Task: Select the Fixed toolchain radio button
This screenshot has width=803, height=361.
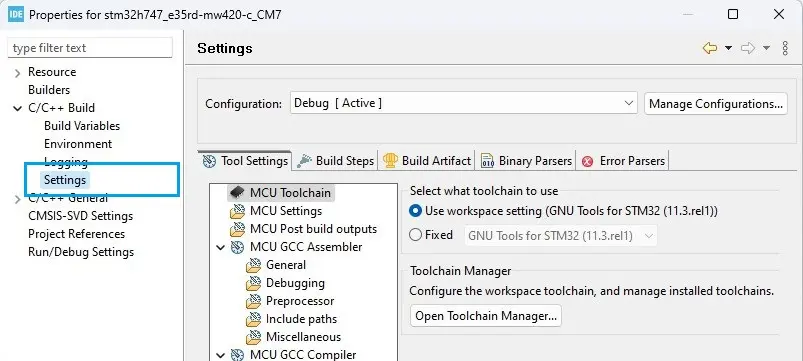Action: coord(415,235)
